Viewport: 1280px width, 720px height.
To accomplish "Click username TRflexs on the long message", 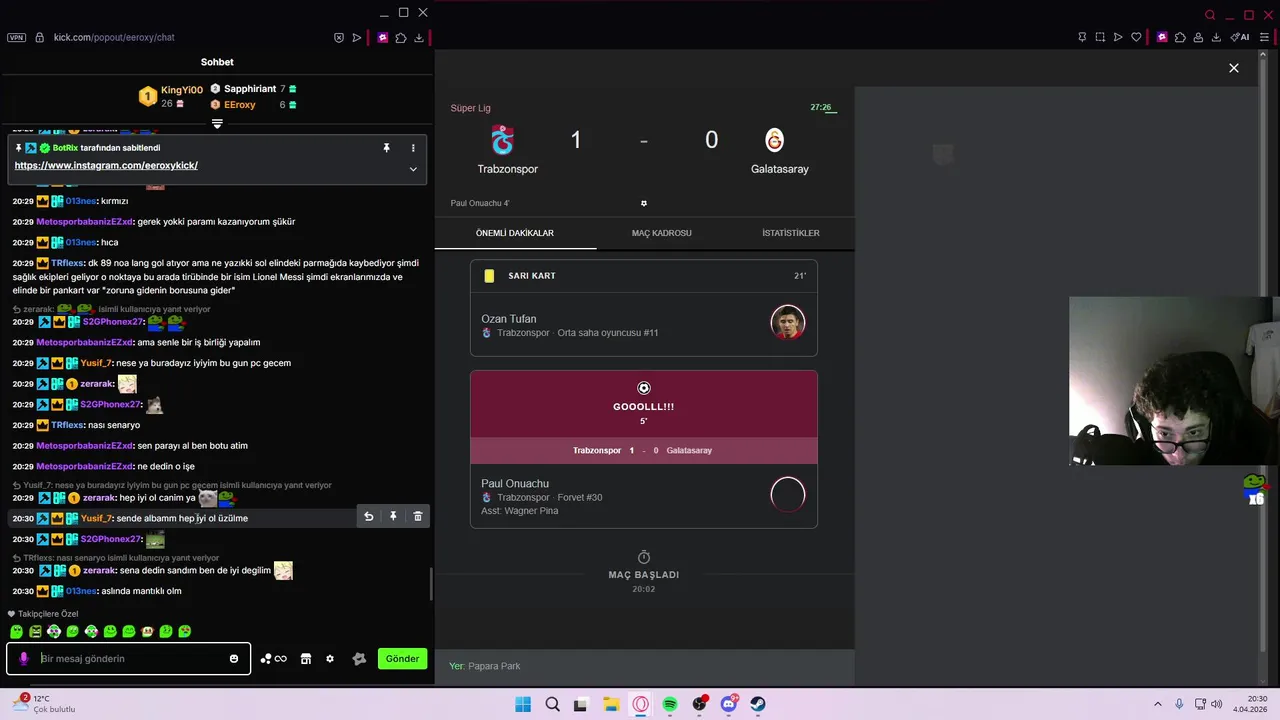I will (67, 263).
